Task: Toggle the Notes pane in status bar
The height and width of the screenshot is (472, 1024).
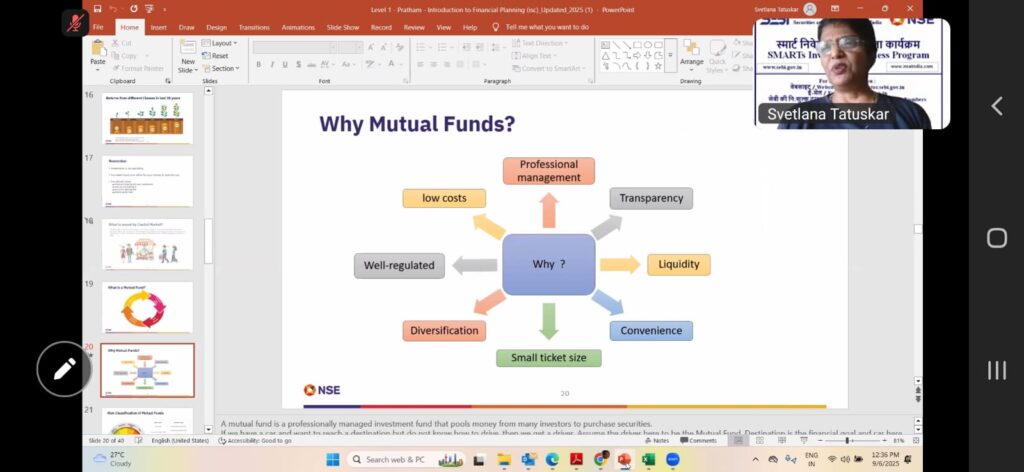Action: pyautogui.click(x=657, y=440)
